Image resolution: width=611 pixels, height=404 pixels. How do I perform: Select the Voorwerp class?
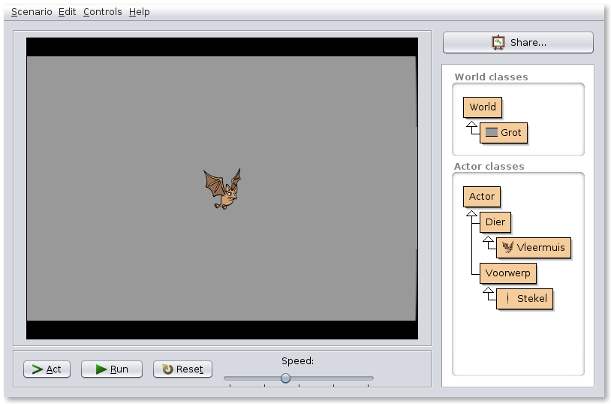(508, 273)
